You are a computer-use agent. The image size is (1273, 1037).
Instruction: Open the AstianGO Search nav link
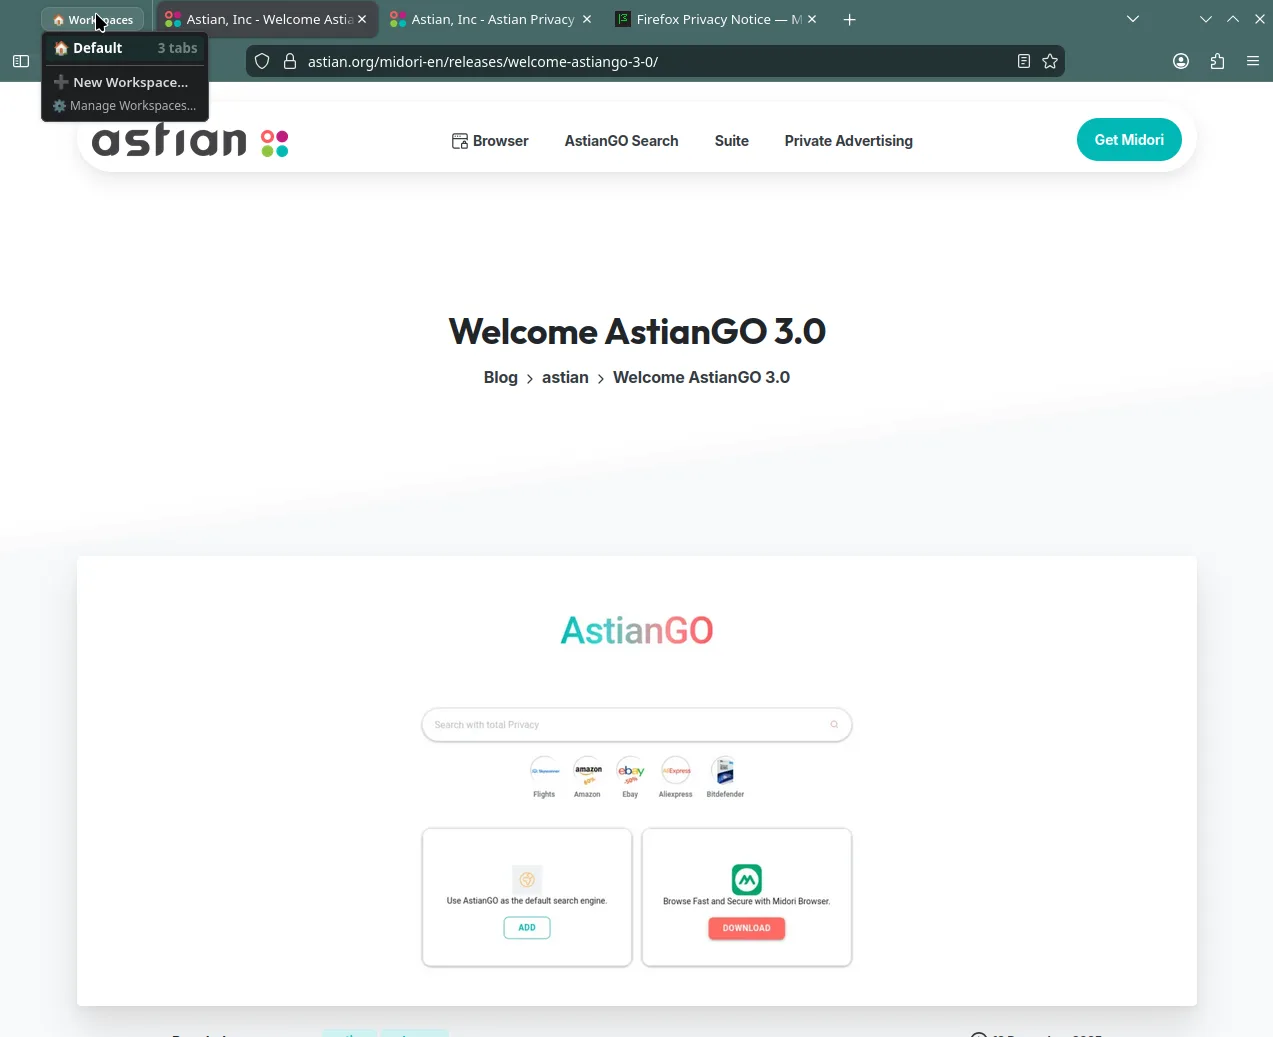(x=621, y=141)
